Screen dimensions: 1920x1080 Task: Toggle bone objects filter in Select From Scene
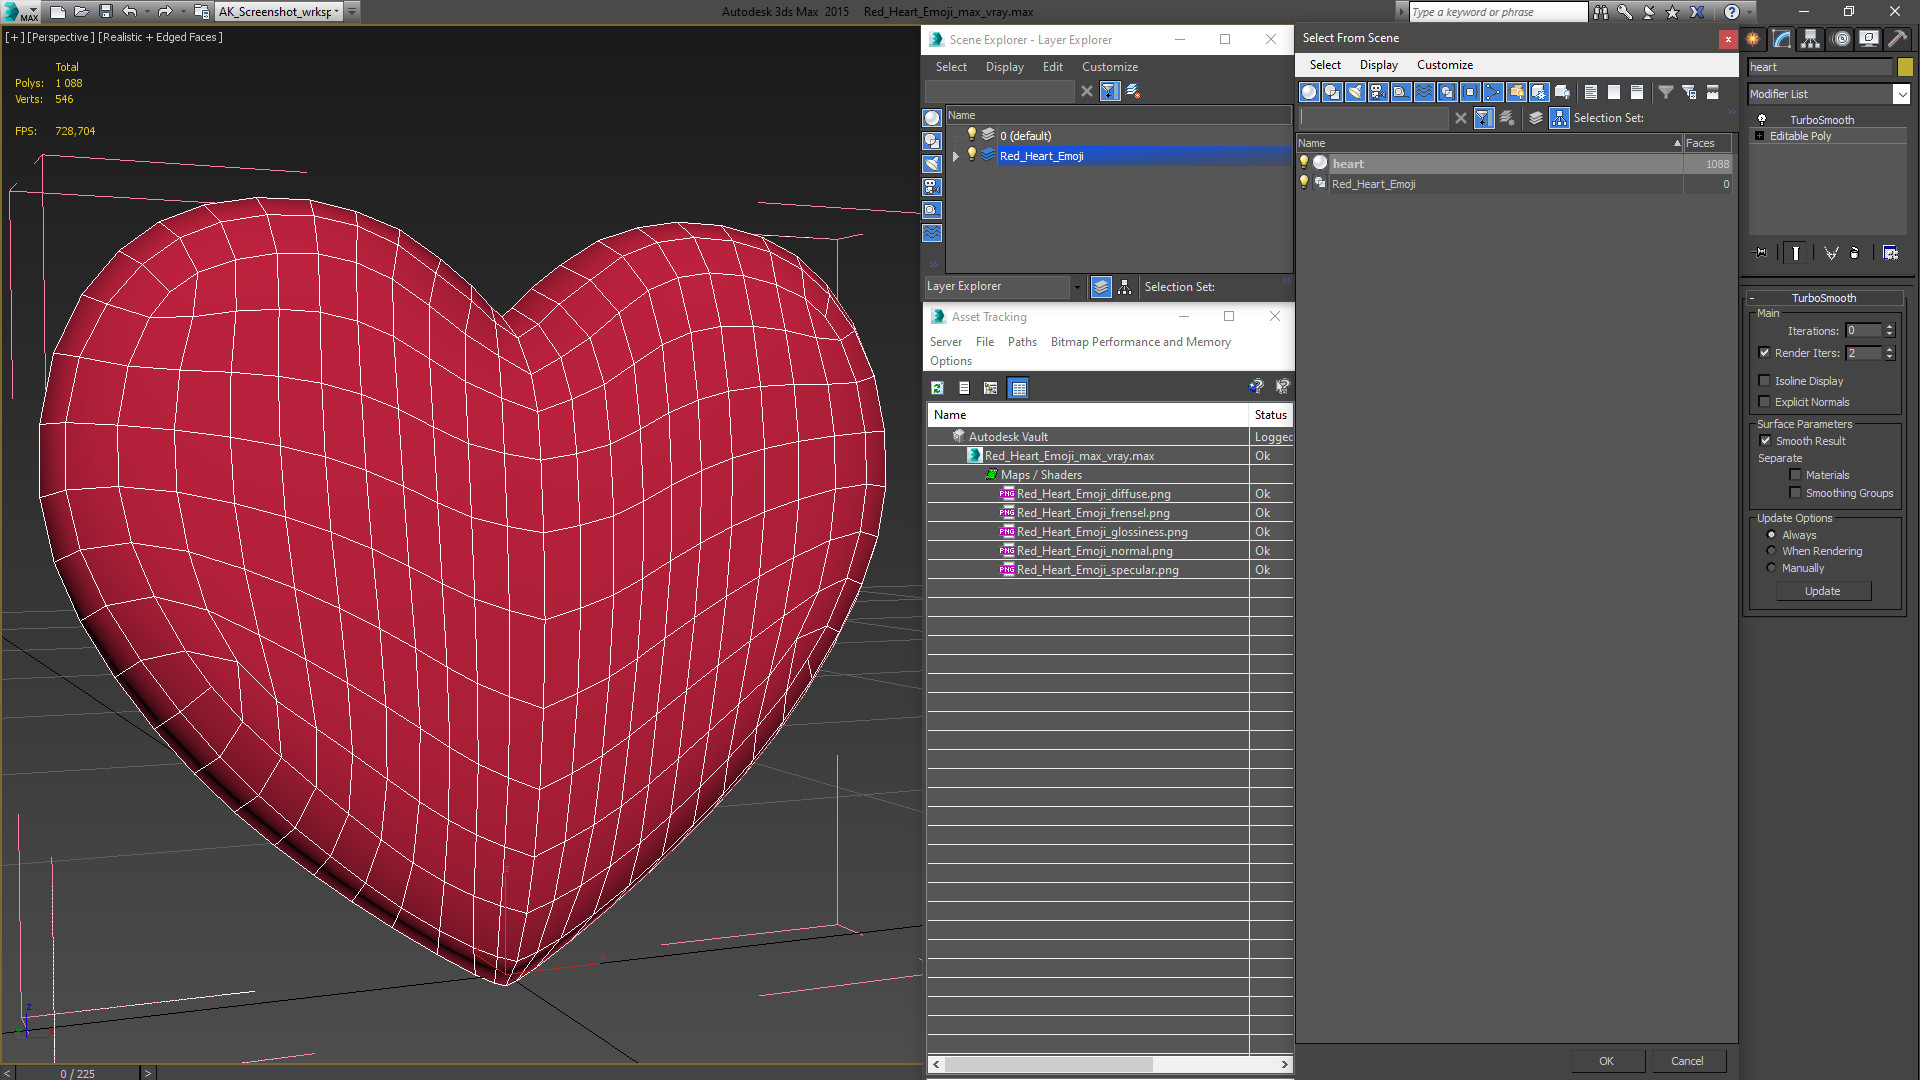point(1493,92)
